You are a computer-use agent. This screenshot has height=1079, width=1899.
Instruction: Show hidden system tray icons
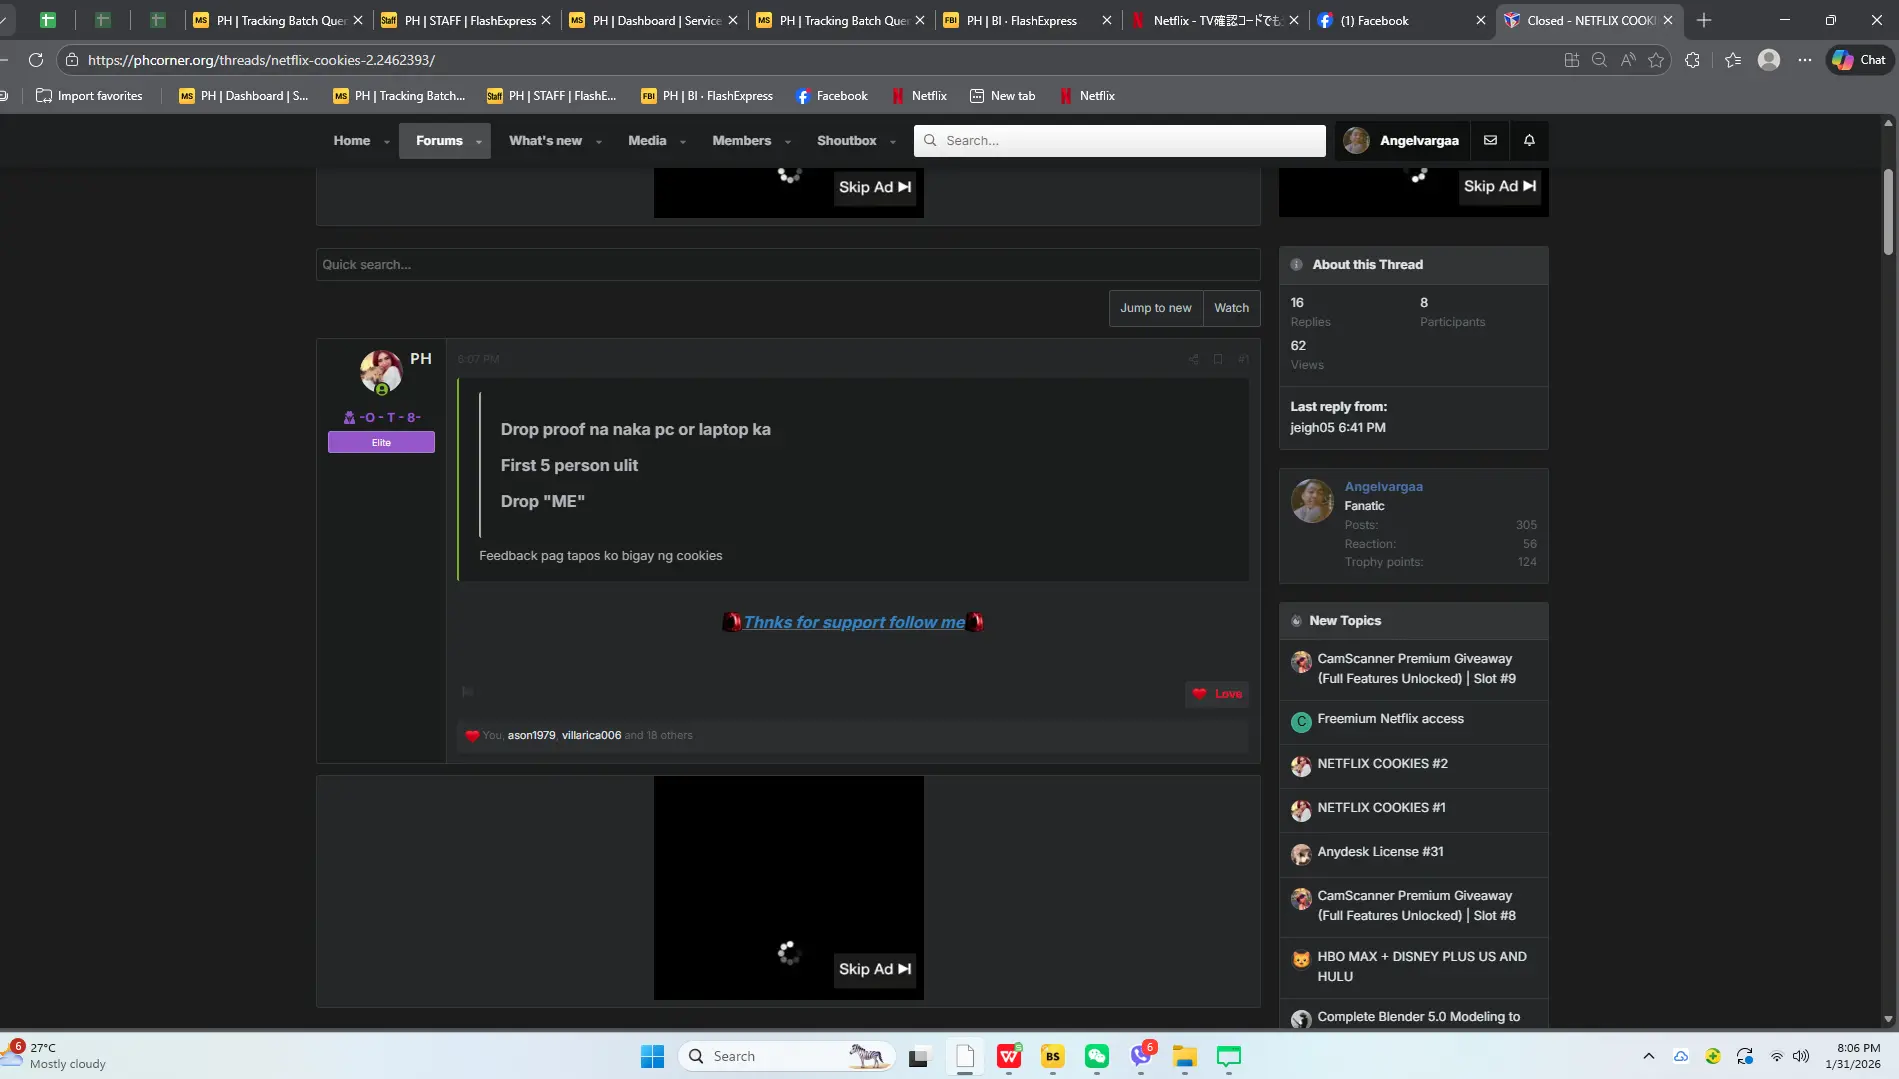[1649, 1056]
